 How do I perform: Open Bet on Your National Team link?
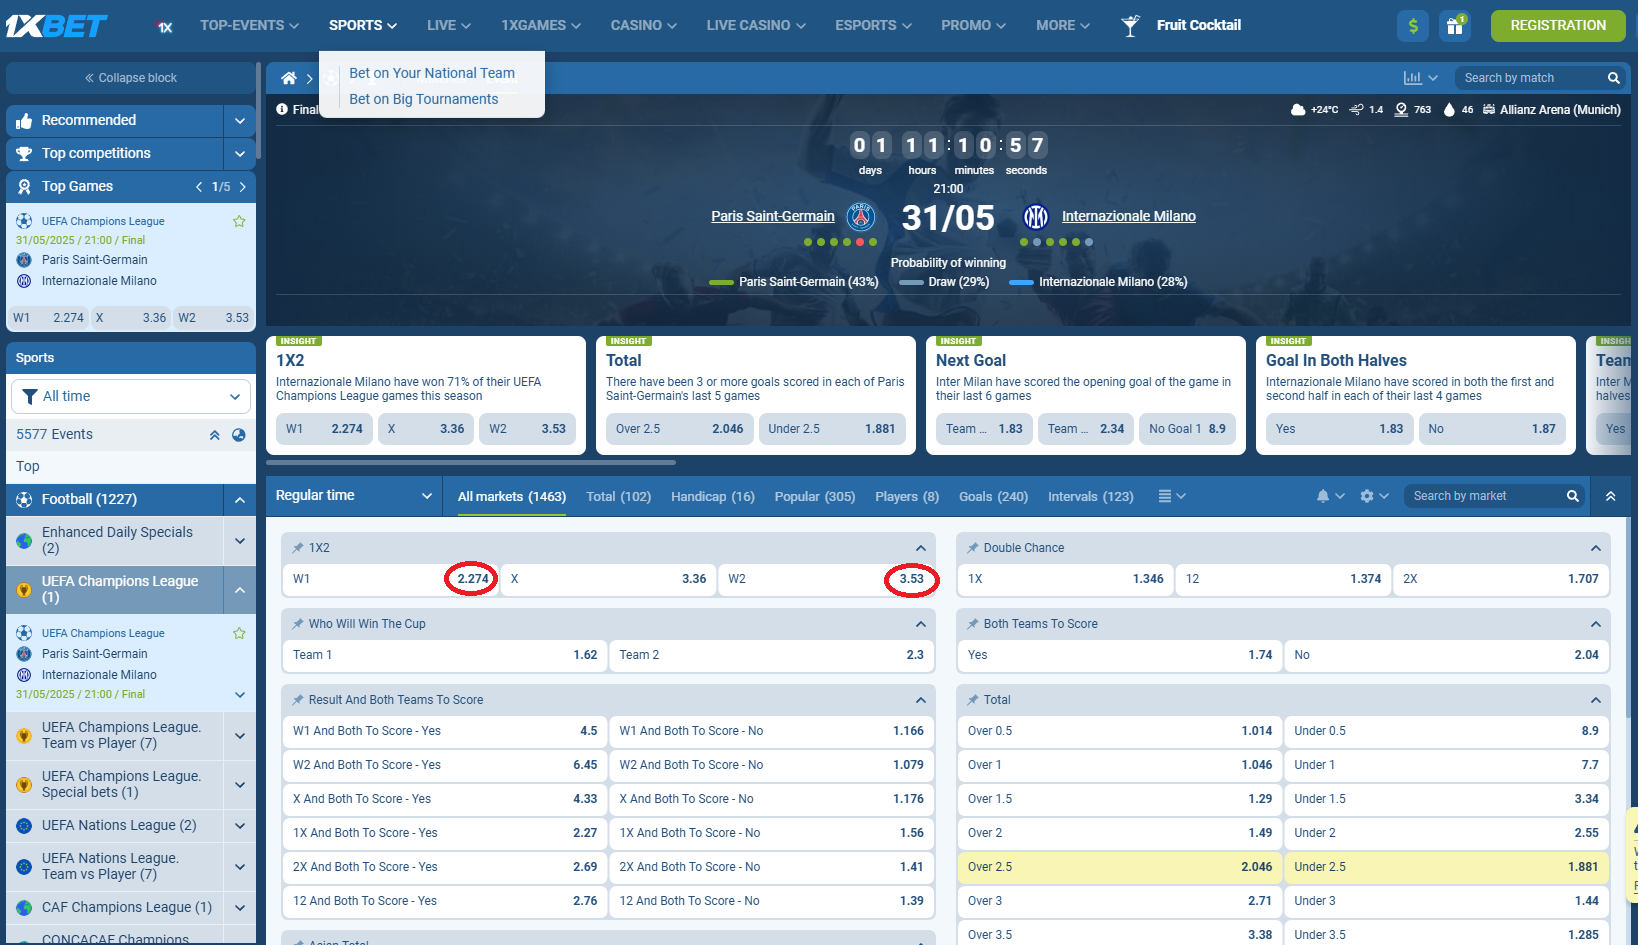(x=431, y=73)
